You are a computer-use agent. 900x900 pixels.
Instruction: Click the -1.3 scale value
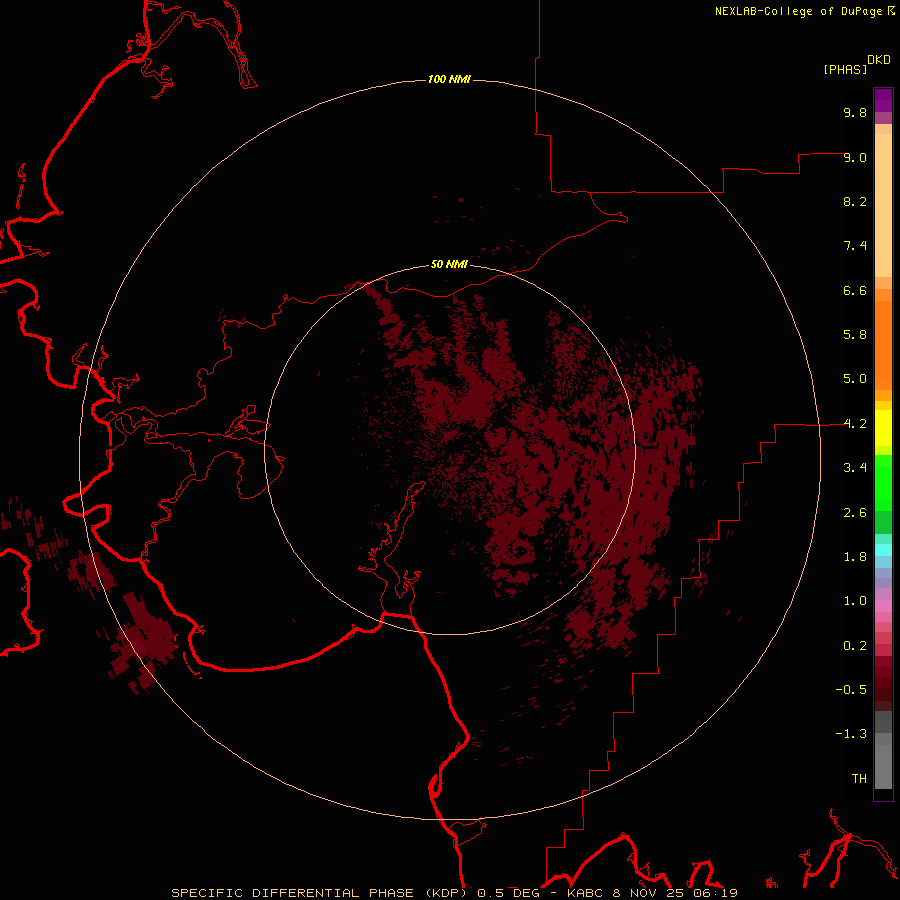click(851, 734)
